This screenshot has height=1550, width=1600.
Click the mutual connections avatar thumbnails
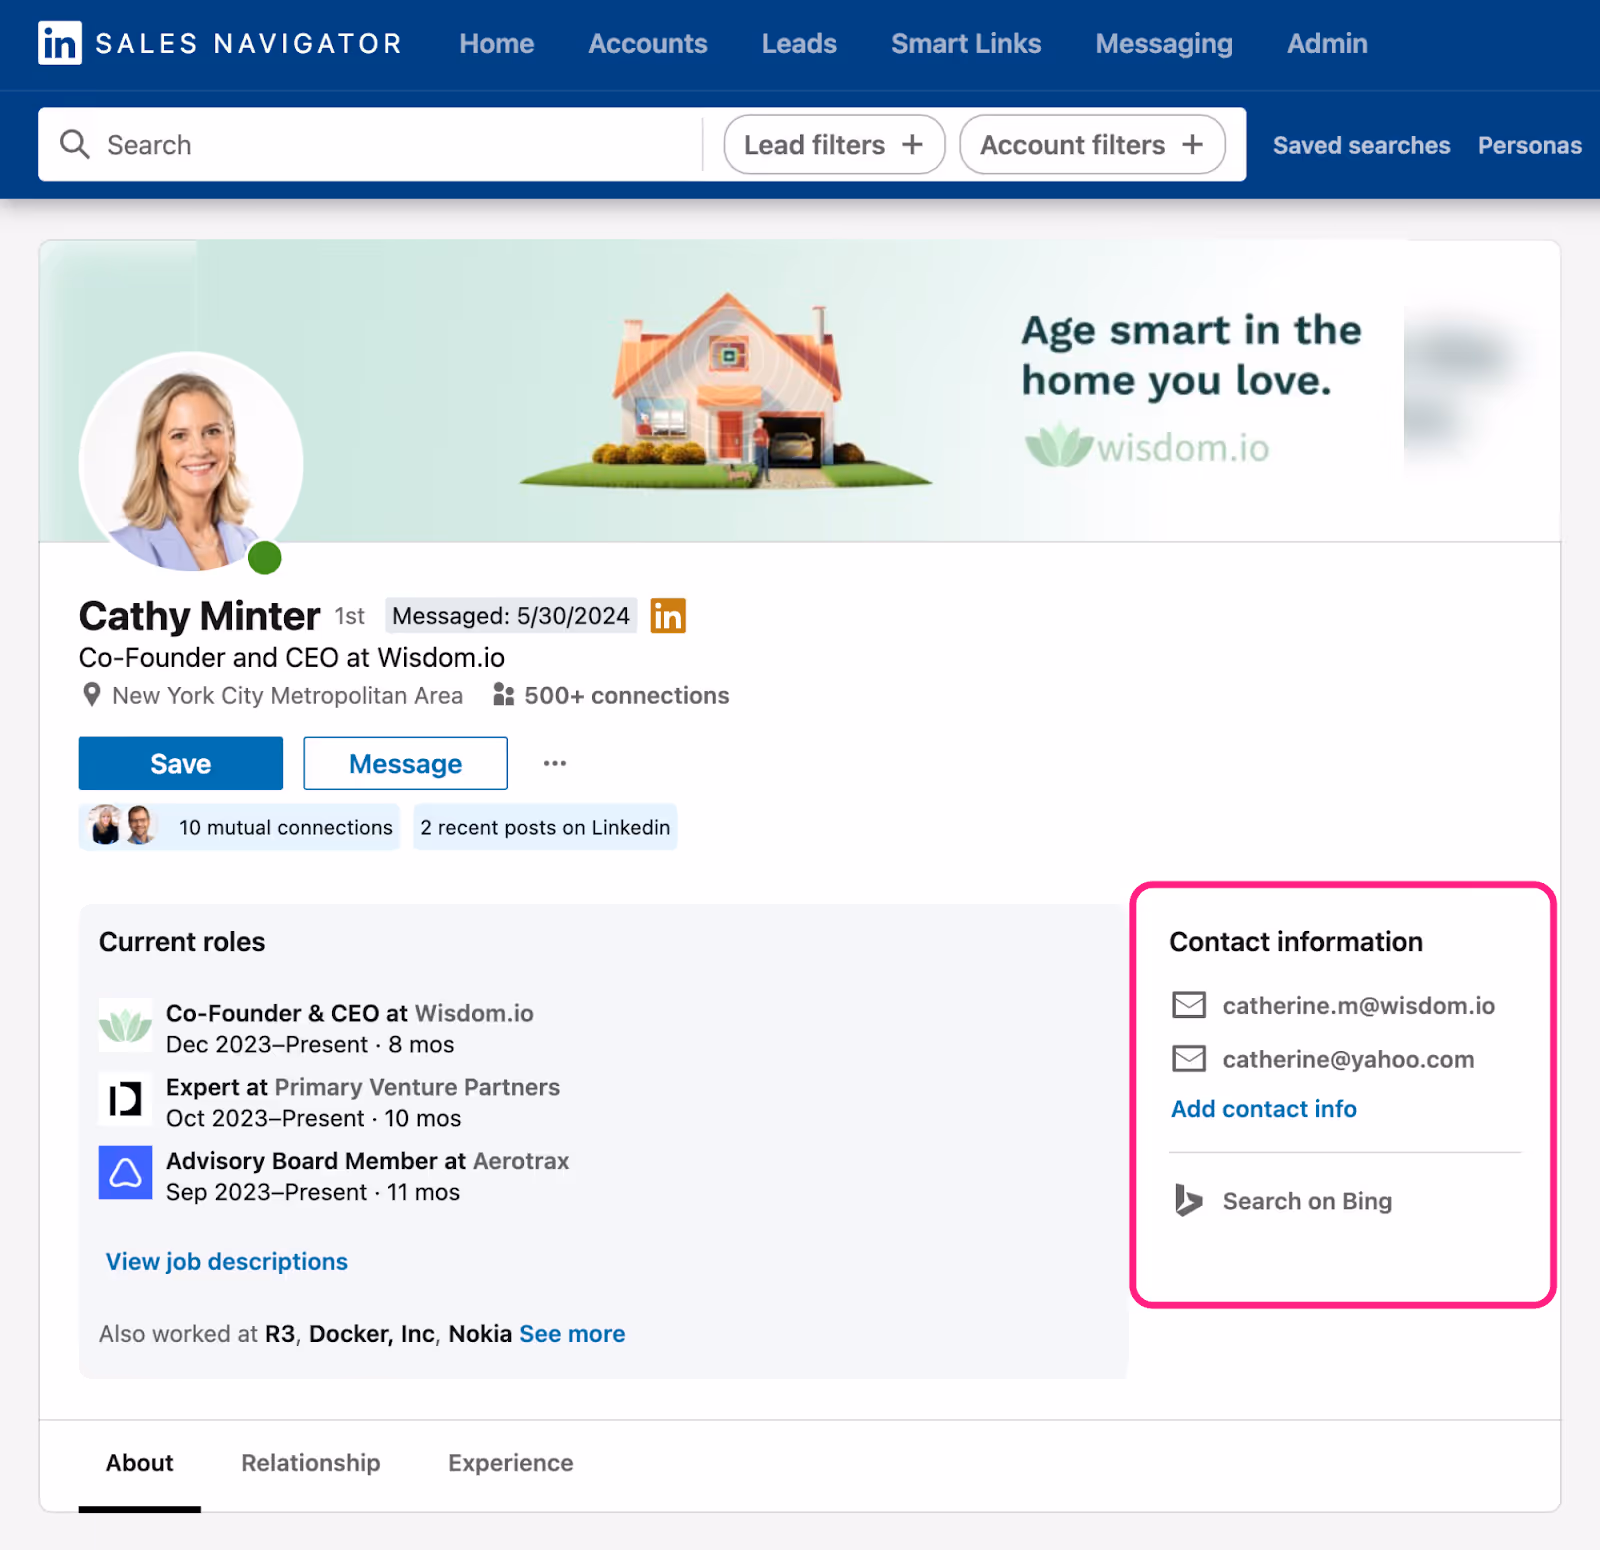point(123,826)
